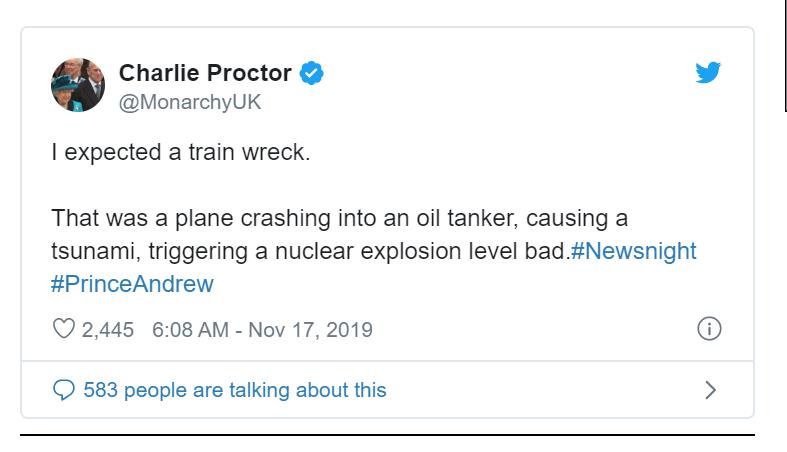The image size is (787, 452).
Task: Open "583 people are talking about this"
Action: tap(234, 389)
